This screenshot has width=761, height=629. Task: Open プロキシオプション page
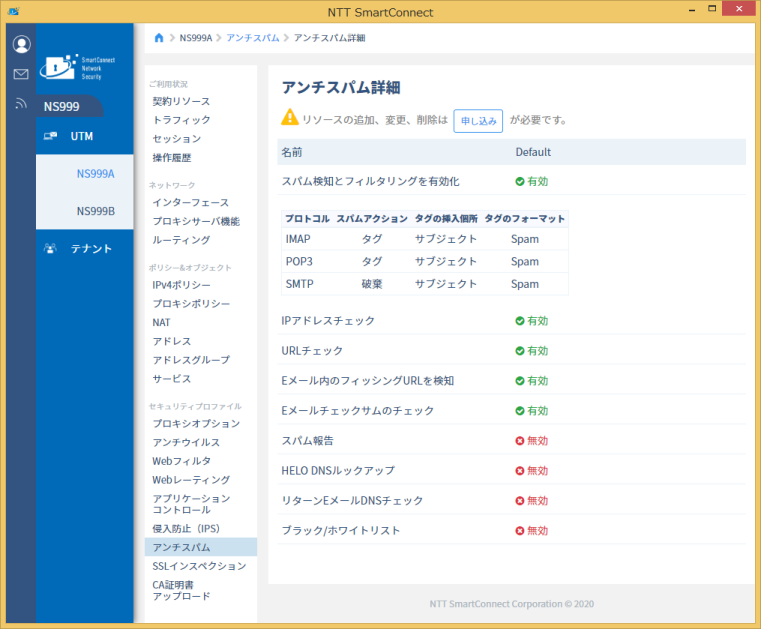196,423
